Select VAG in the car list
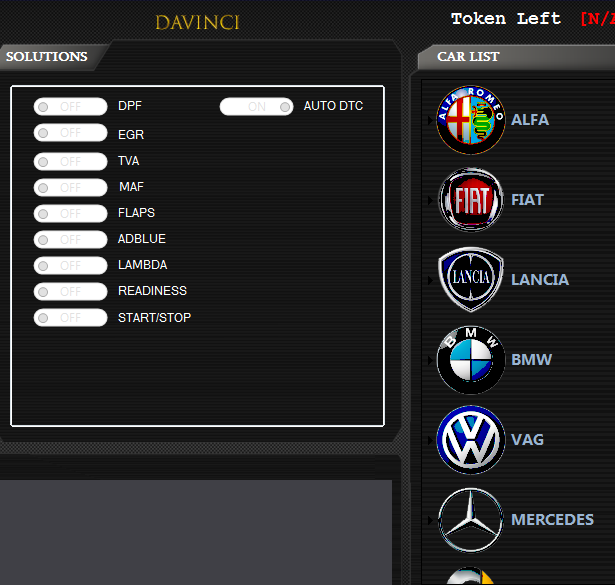Screen dimensions: 615x585 pyautogui.click(x=528, y=440)
